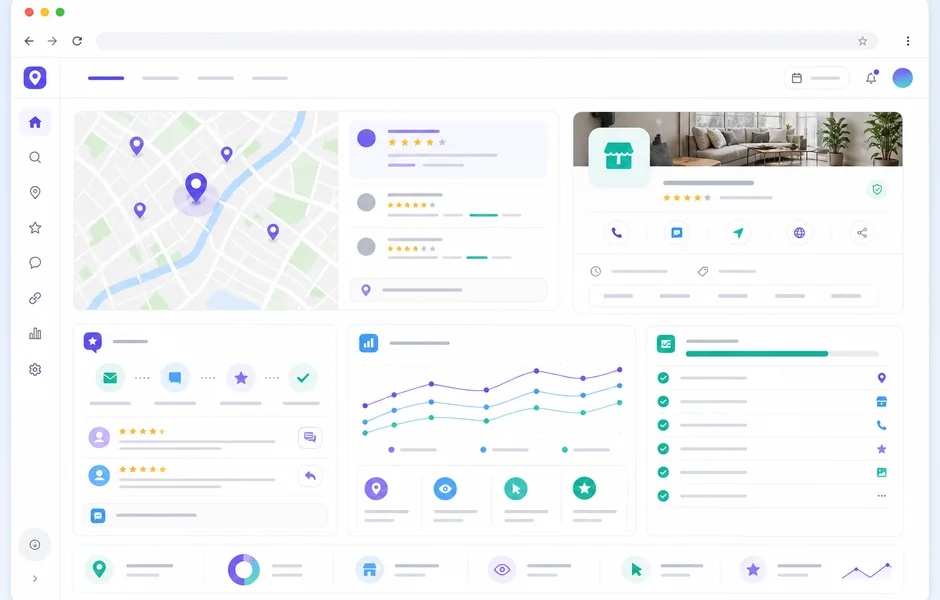Click the green directions arrow on business card
The height and width of the screenshot is (600, 940).
pos(738,233)
